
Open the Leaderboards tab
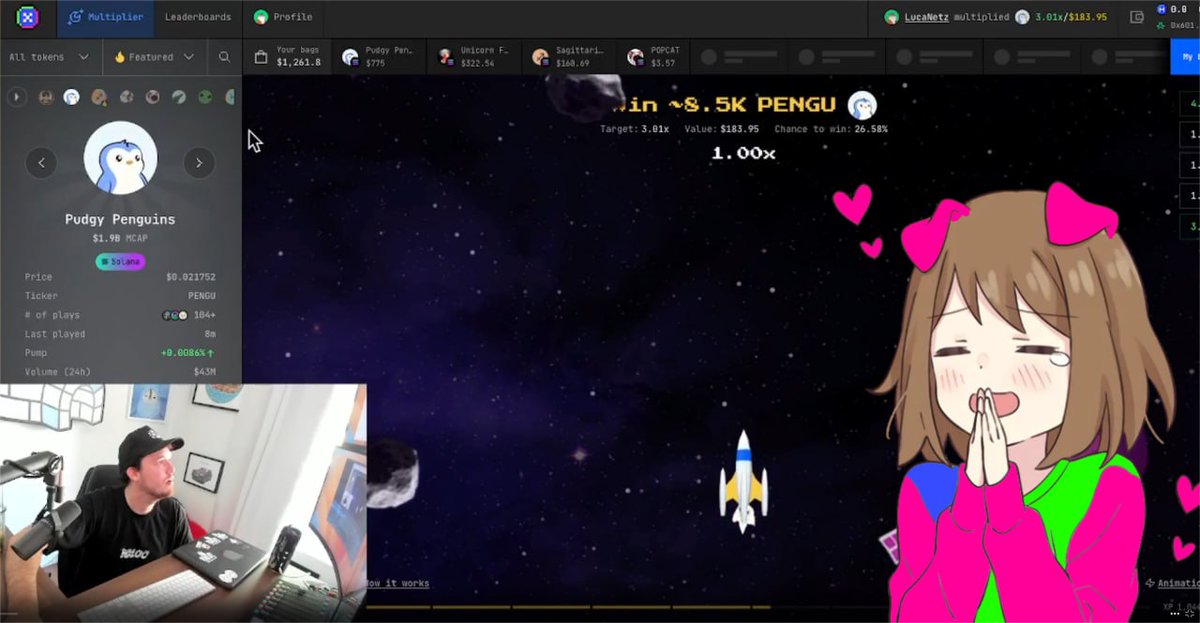(x=198, y=17)
